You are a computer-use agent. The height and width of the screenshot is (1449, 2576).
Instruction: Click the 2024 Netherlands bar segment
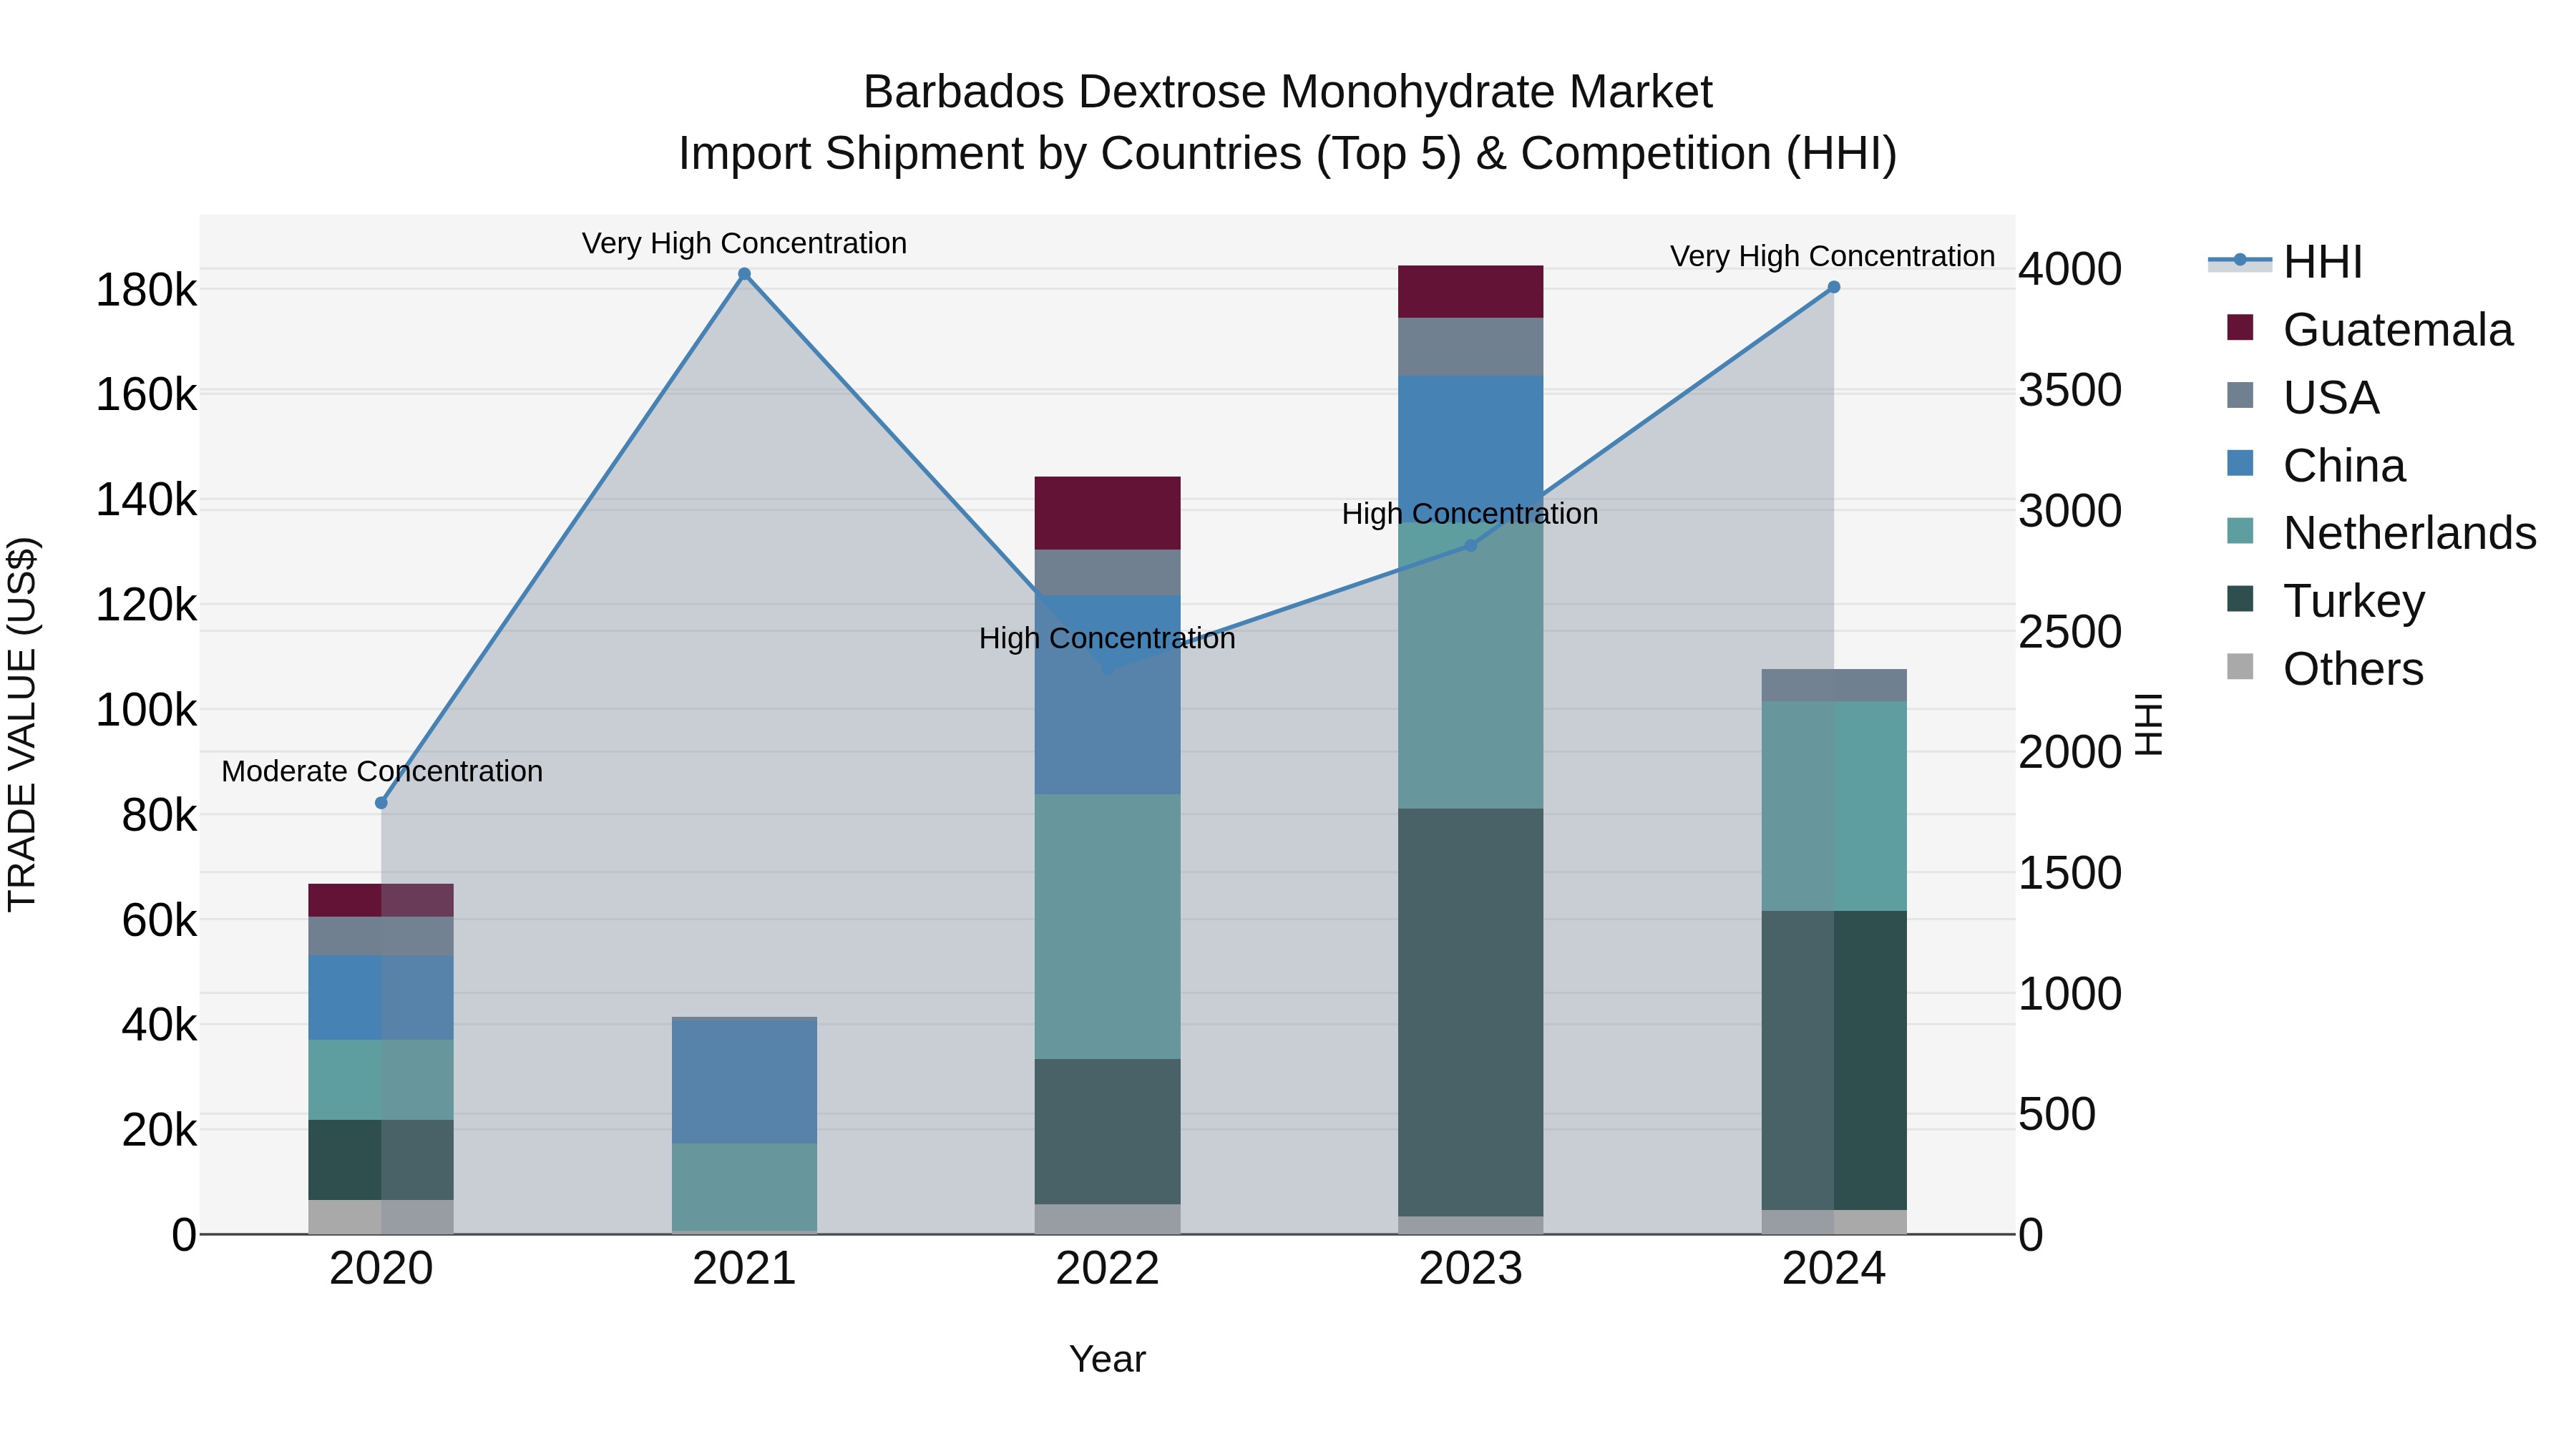tap(1833, 806)
